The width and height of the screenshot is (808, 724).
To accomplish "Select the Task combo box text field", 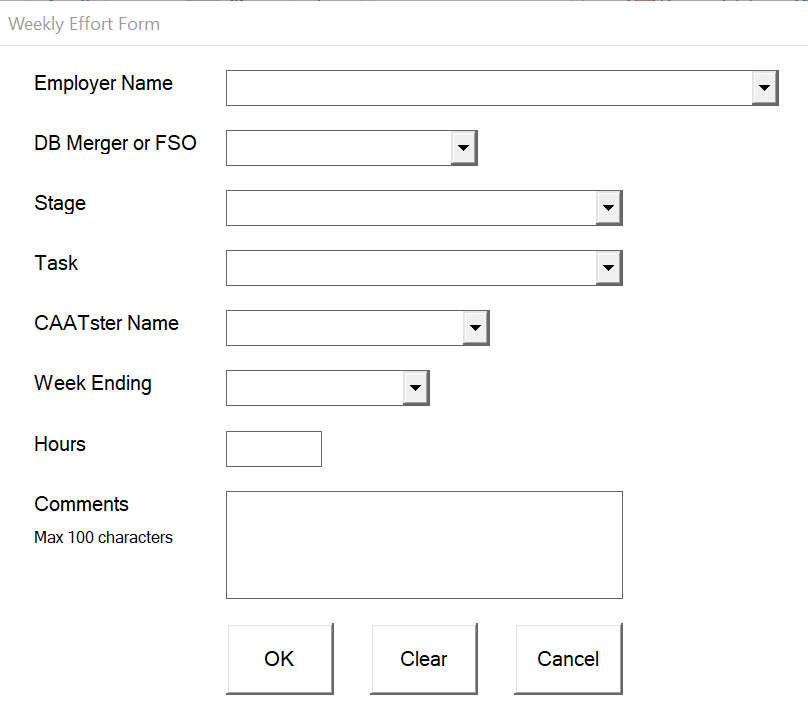I will pyautogui.click(x=411, y=268).
